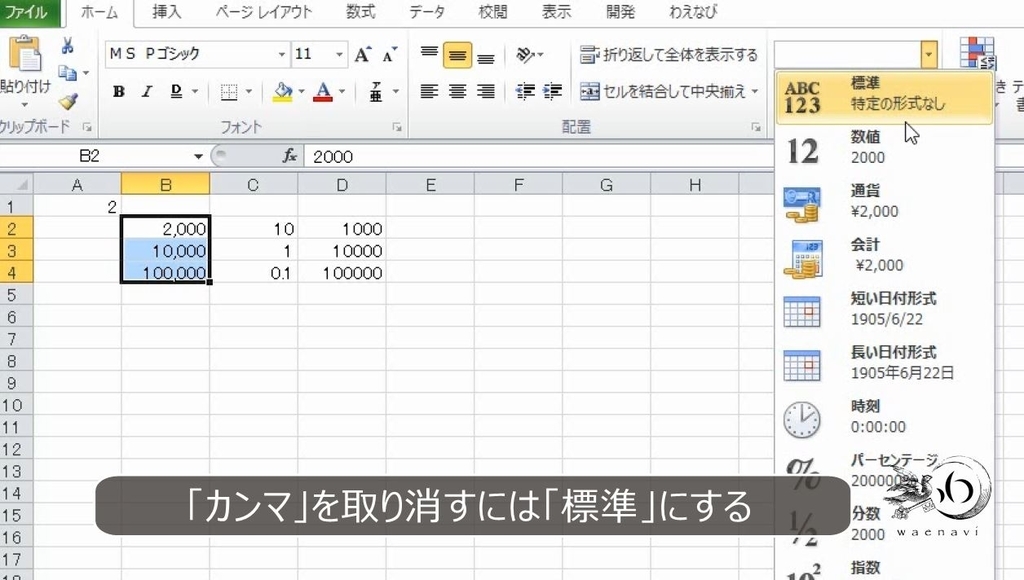Open the font name dropdown
The image size is (1024, 580).
coord(281,54)
